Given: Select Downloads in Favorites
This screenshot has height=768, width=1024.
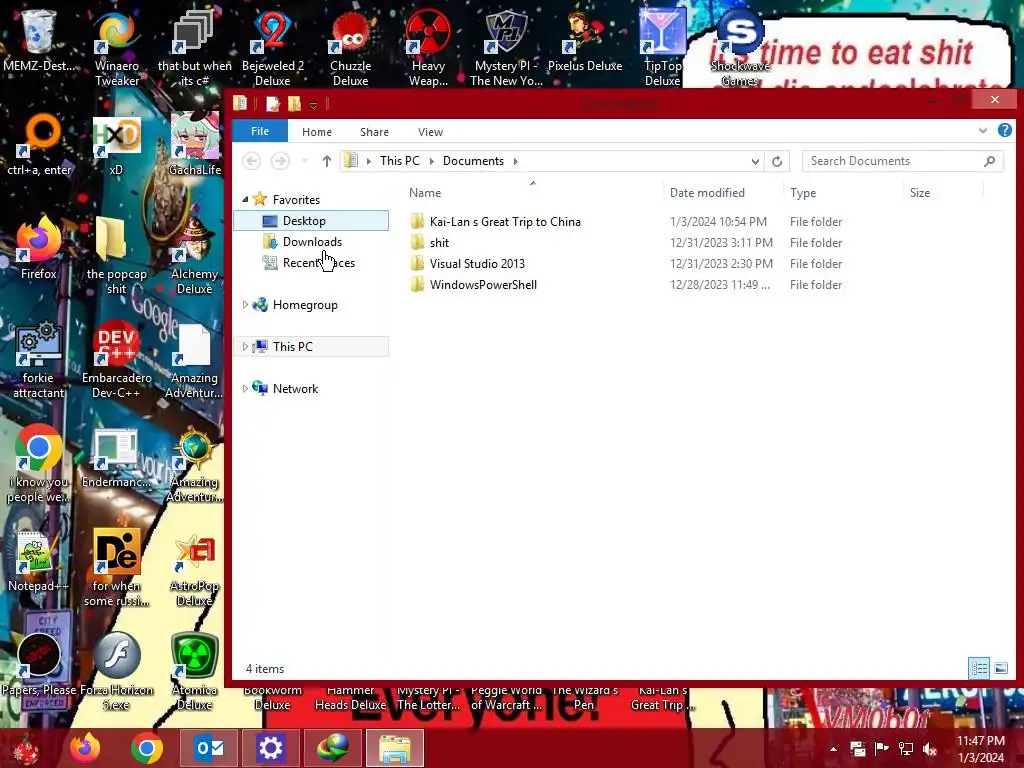Looking at the screenshot, I should coord(312,242).
